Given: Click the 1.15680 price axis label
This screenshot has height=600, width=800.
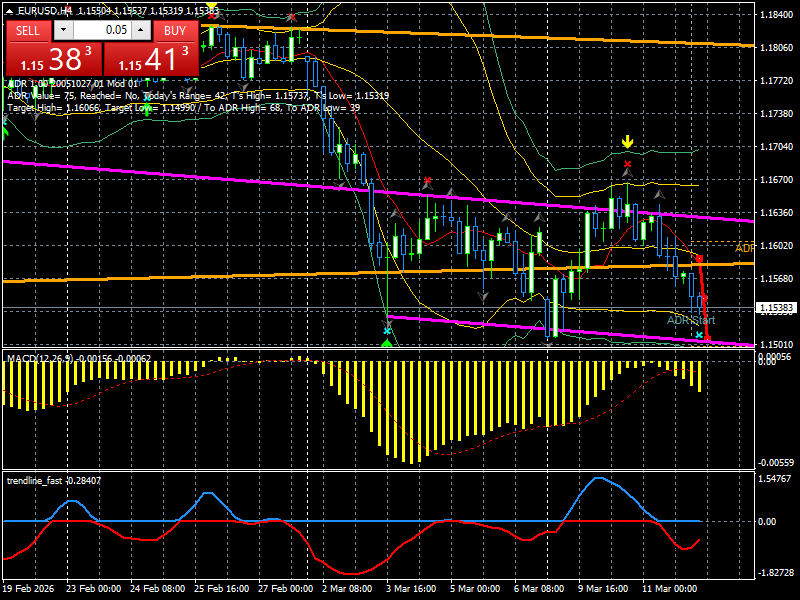Looking at the screenshot, I should [777, 279].
